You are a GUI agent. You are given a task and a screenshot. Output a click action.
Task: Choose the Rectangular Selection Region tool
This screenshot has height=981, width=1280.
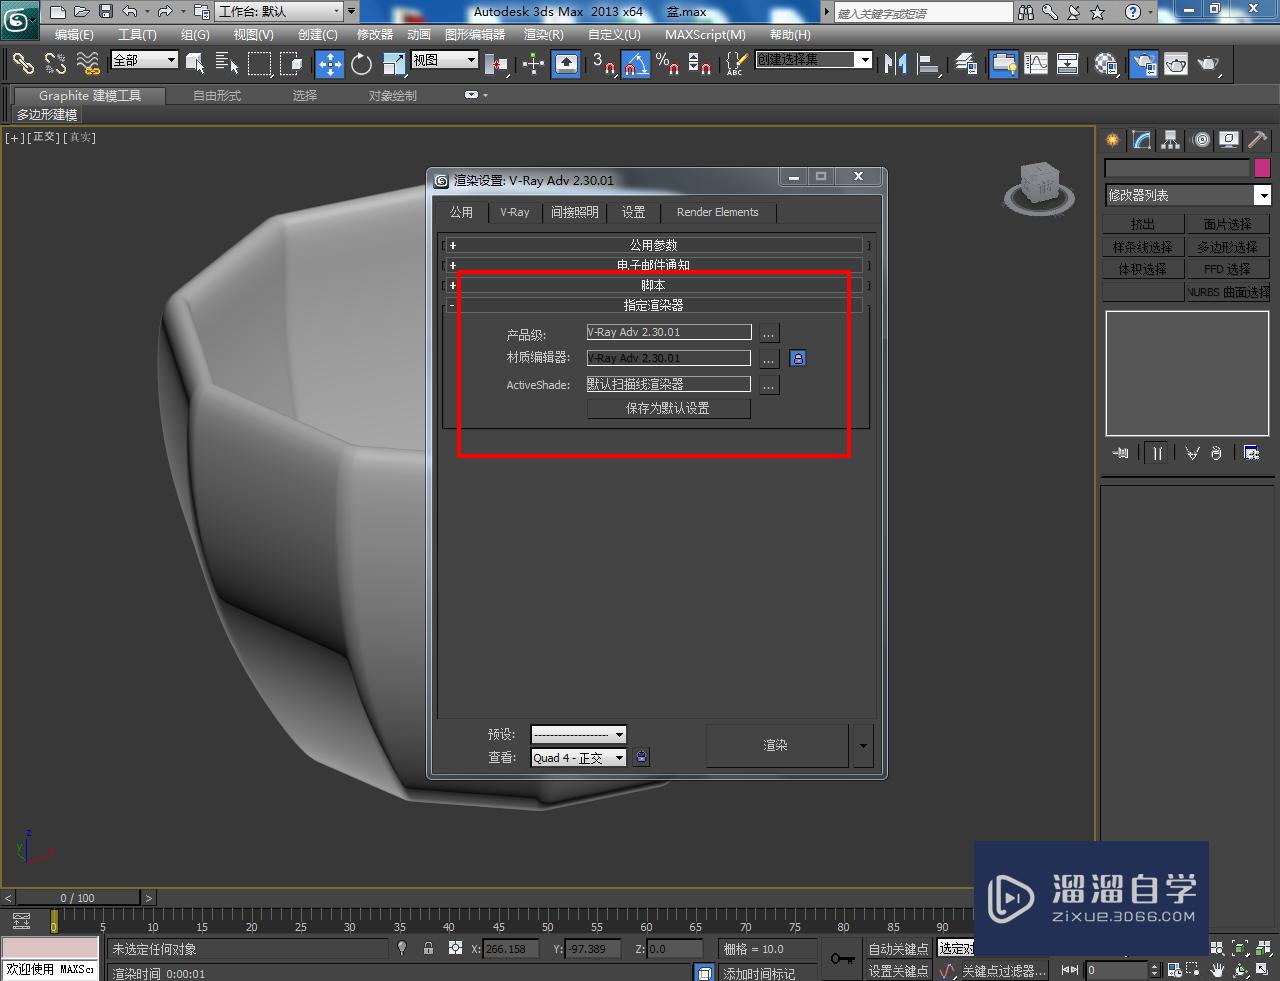pyautogui.click(x=259, y=64)
